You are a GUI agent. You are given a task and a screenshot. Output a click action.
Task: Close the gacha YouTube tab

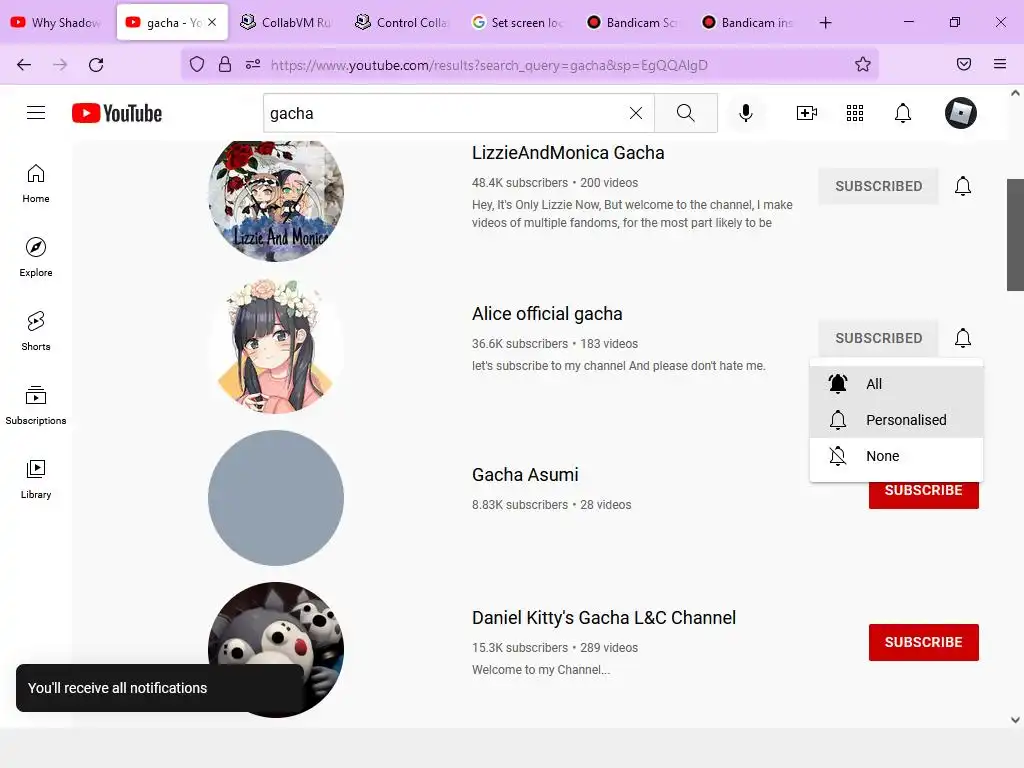coord(212,22)
